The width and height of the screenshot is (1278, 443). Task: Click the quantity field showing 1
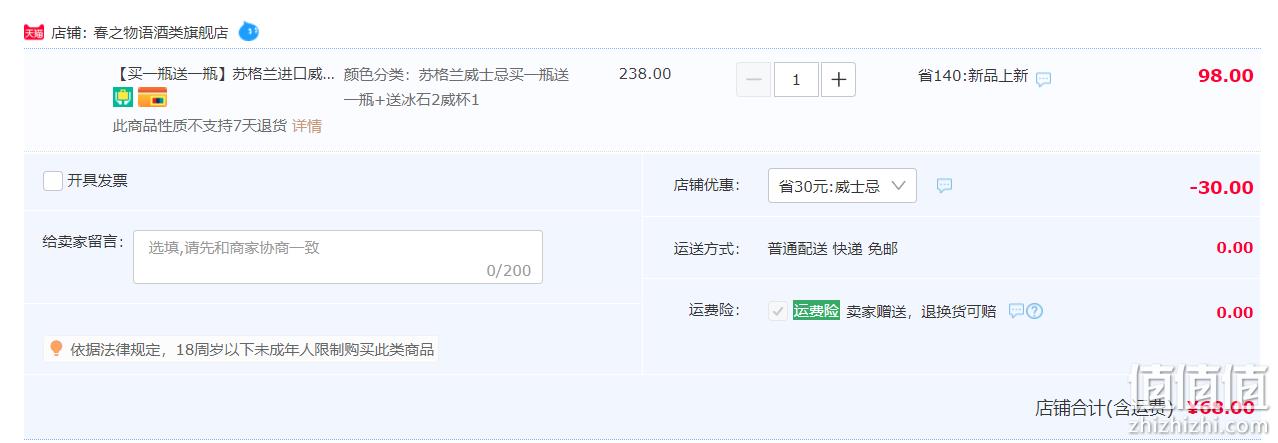796,79
